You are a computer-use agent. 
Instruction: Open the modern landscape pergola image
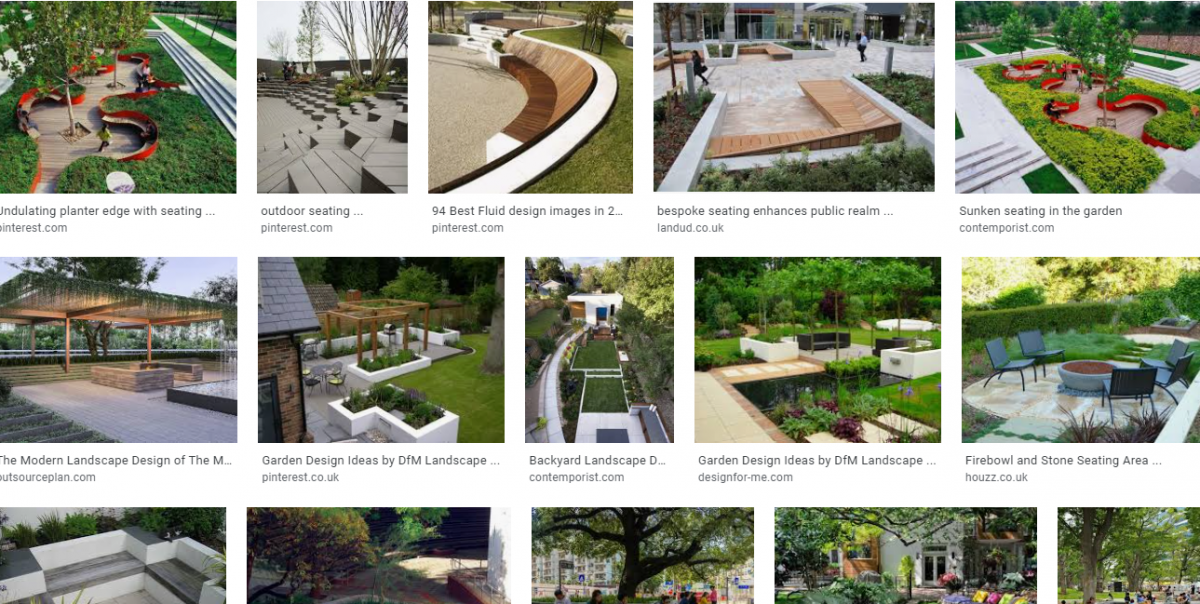click(x=118, y=350)
